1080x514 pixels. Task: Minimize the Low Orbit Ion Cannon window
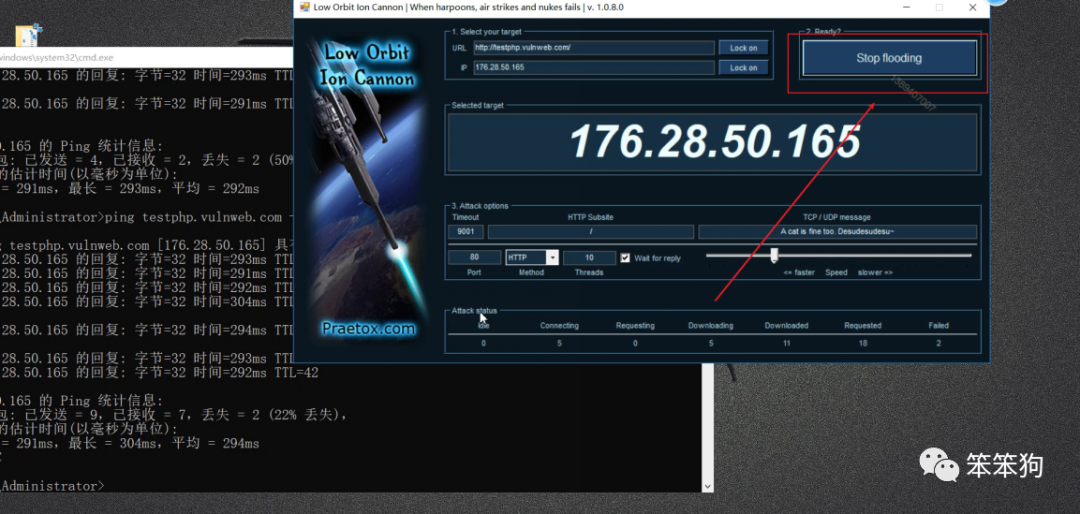tap(906, 8)
